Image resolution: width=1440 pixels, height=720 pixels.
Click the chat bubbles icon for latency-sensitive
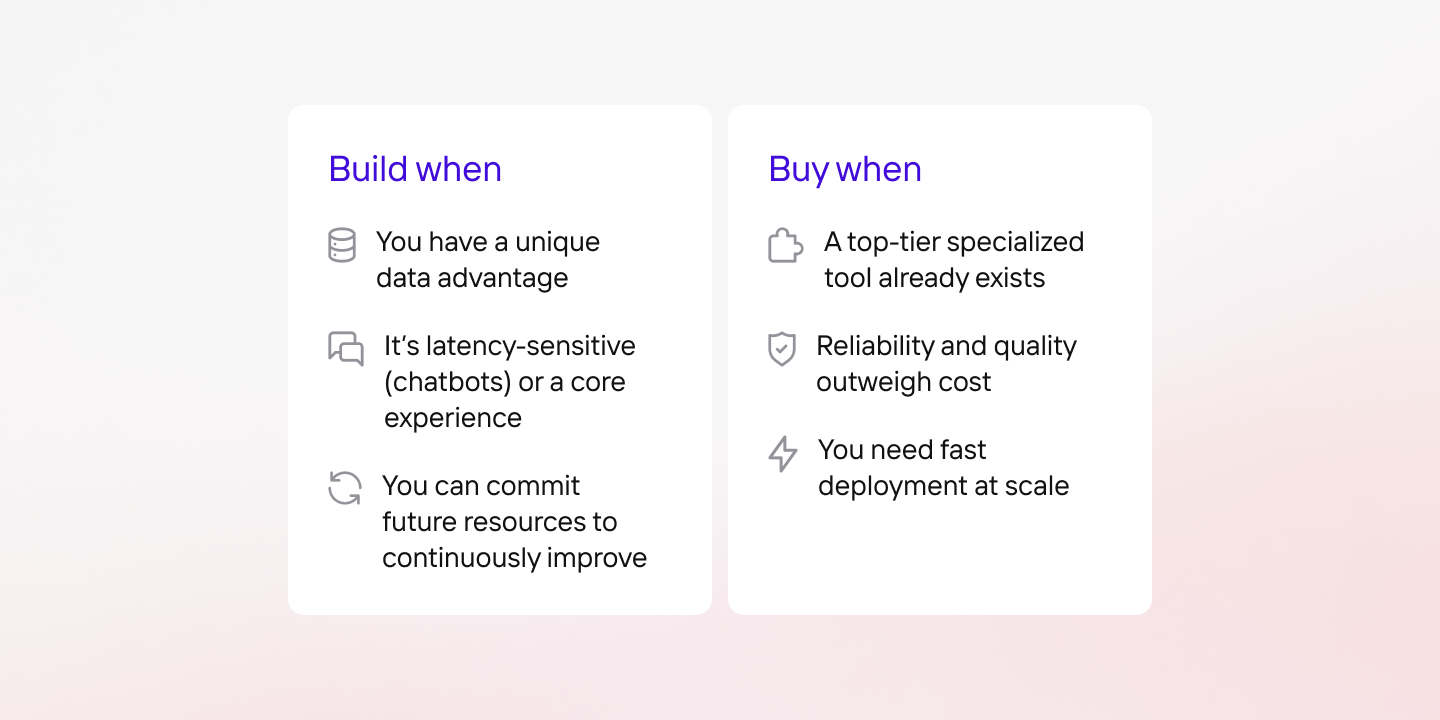[x=345, y=349]
